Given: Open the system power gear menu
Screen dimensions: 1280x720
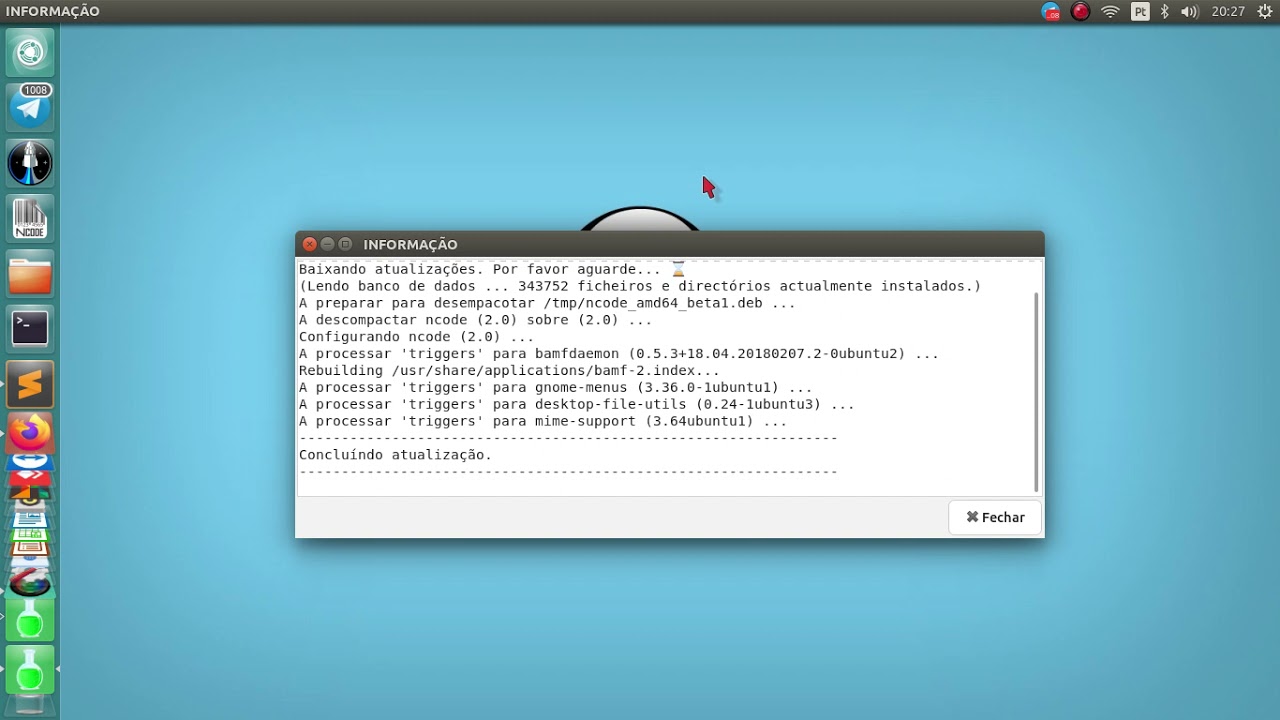Looking at the screenshot, I should click(x=1265, y=12).
